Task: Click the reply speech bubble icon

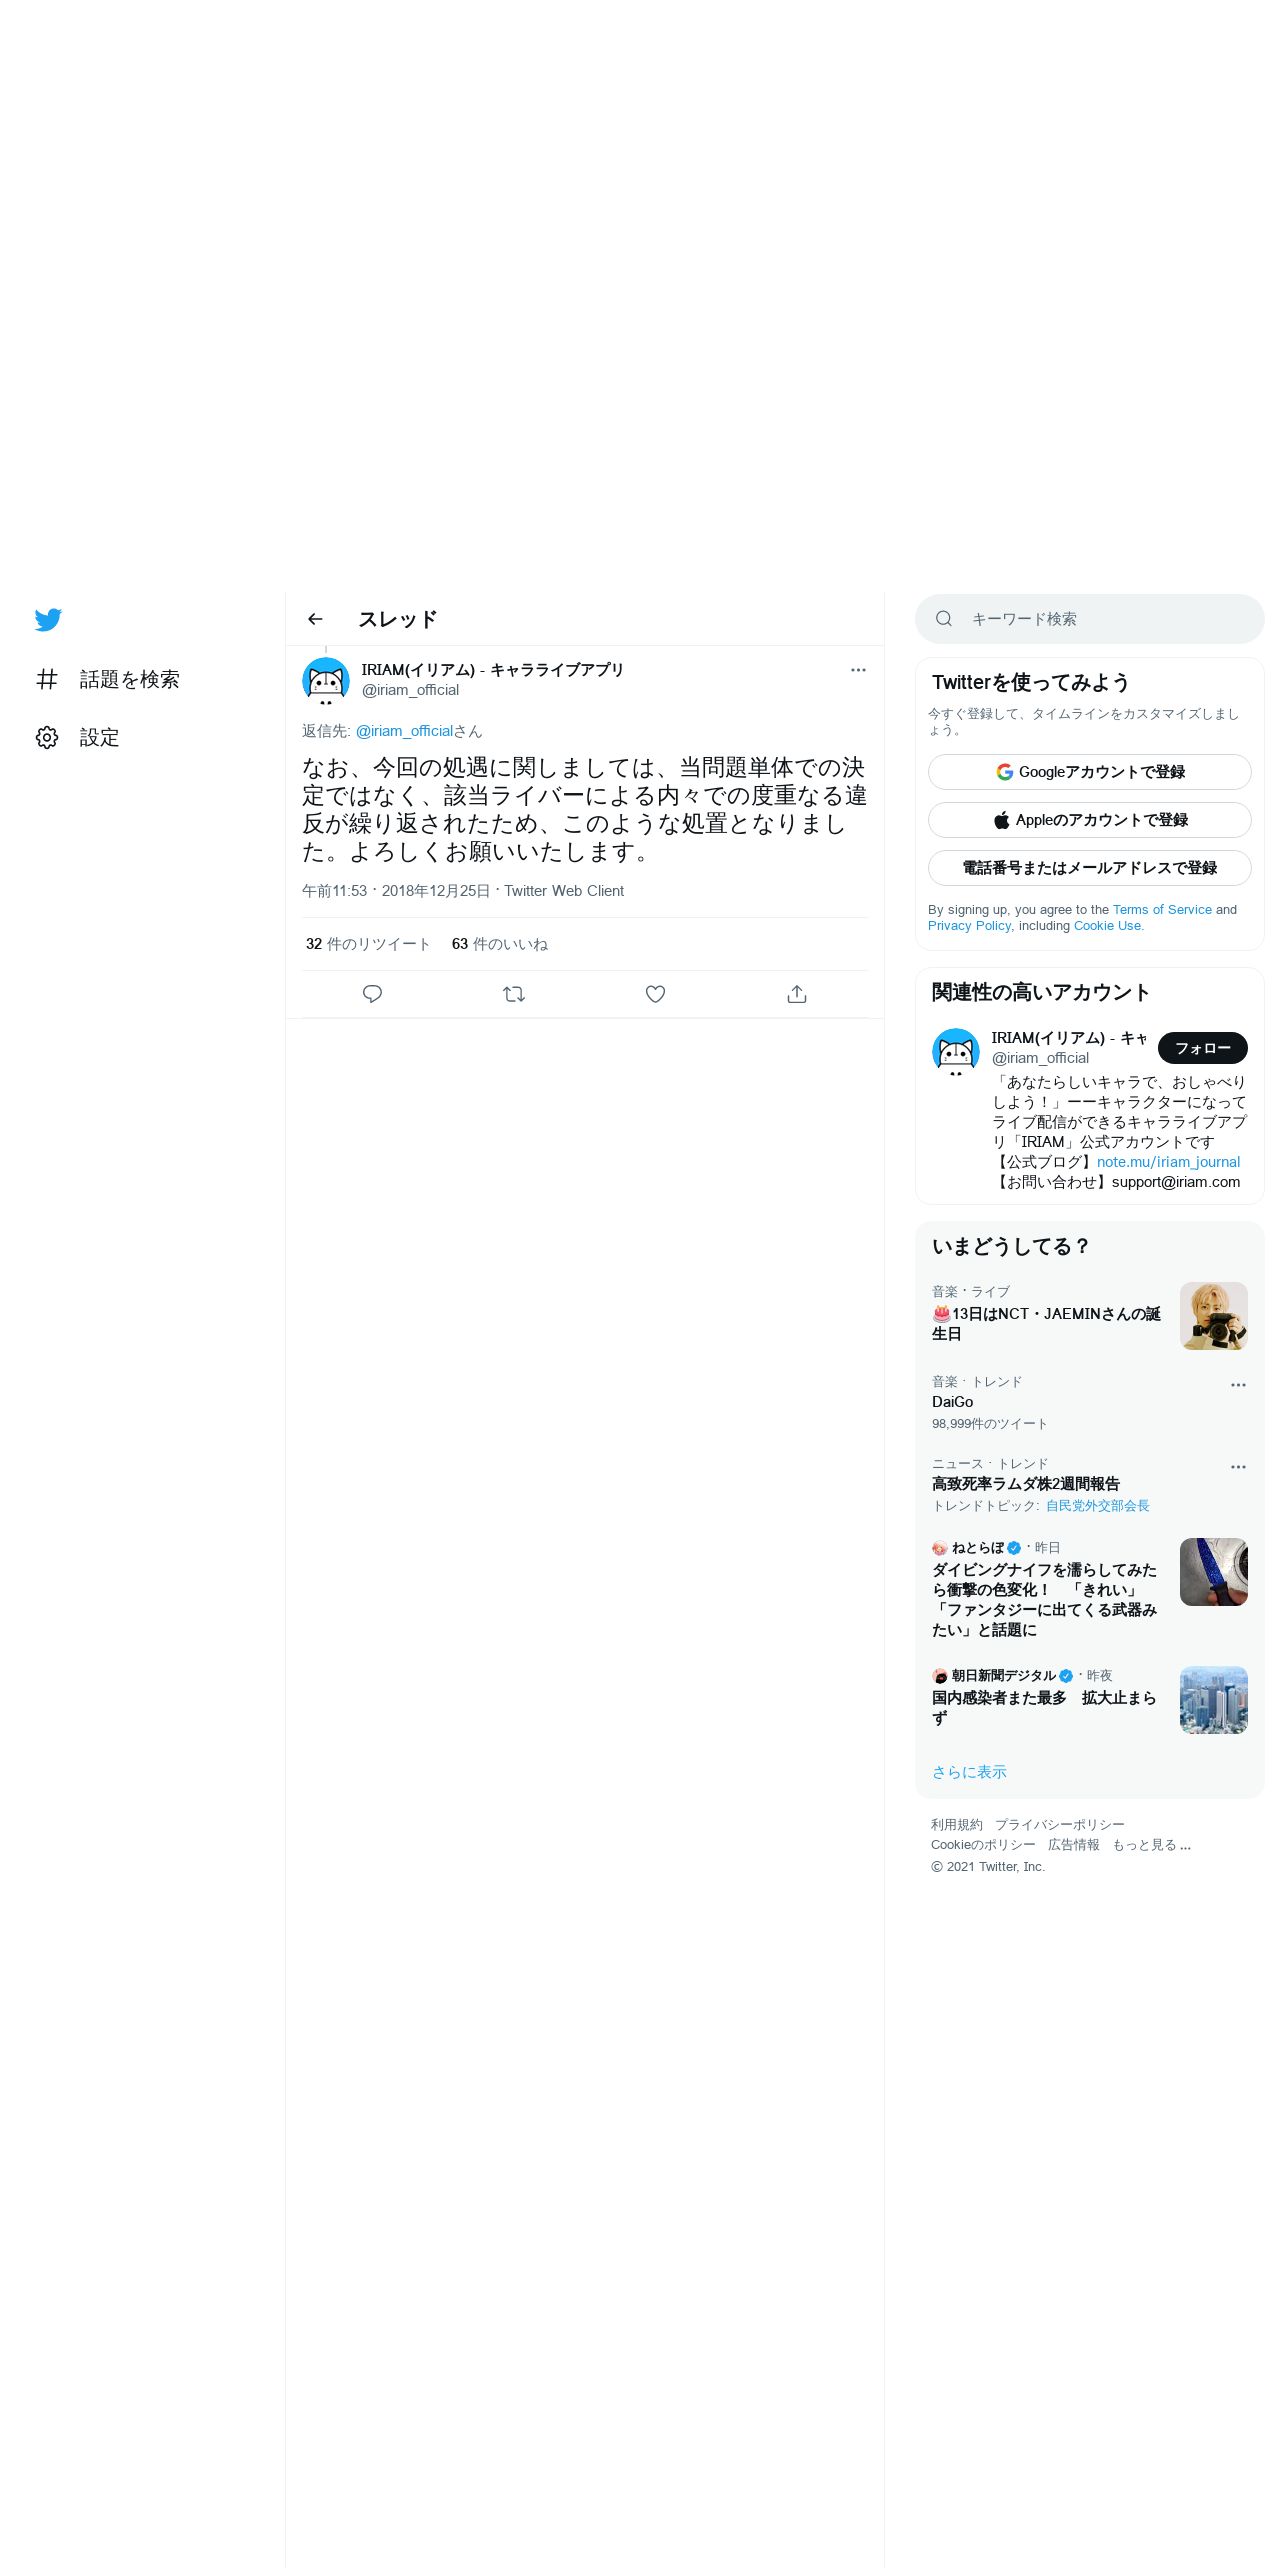Action: point(372,994)
